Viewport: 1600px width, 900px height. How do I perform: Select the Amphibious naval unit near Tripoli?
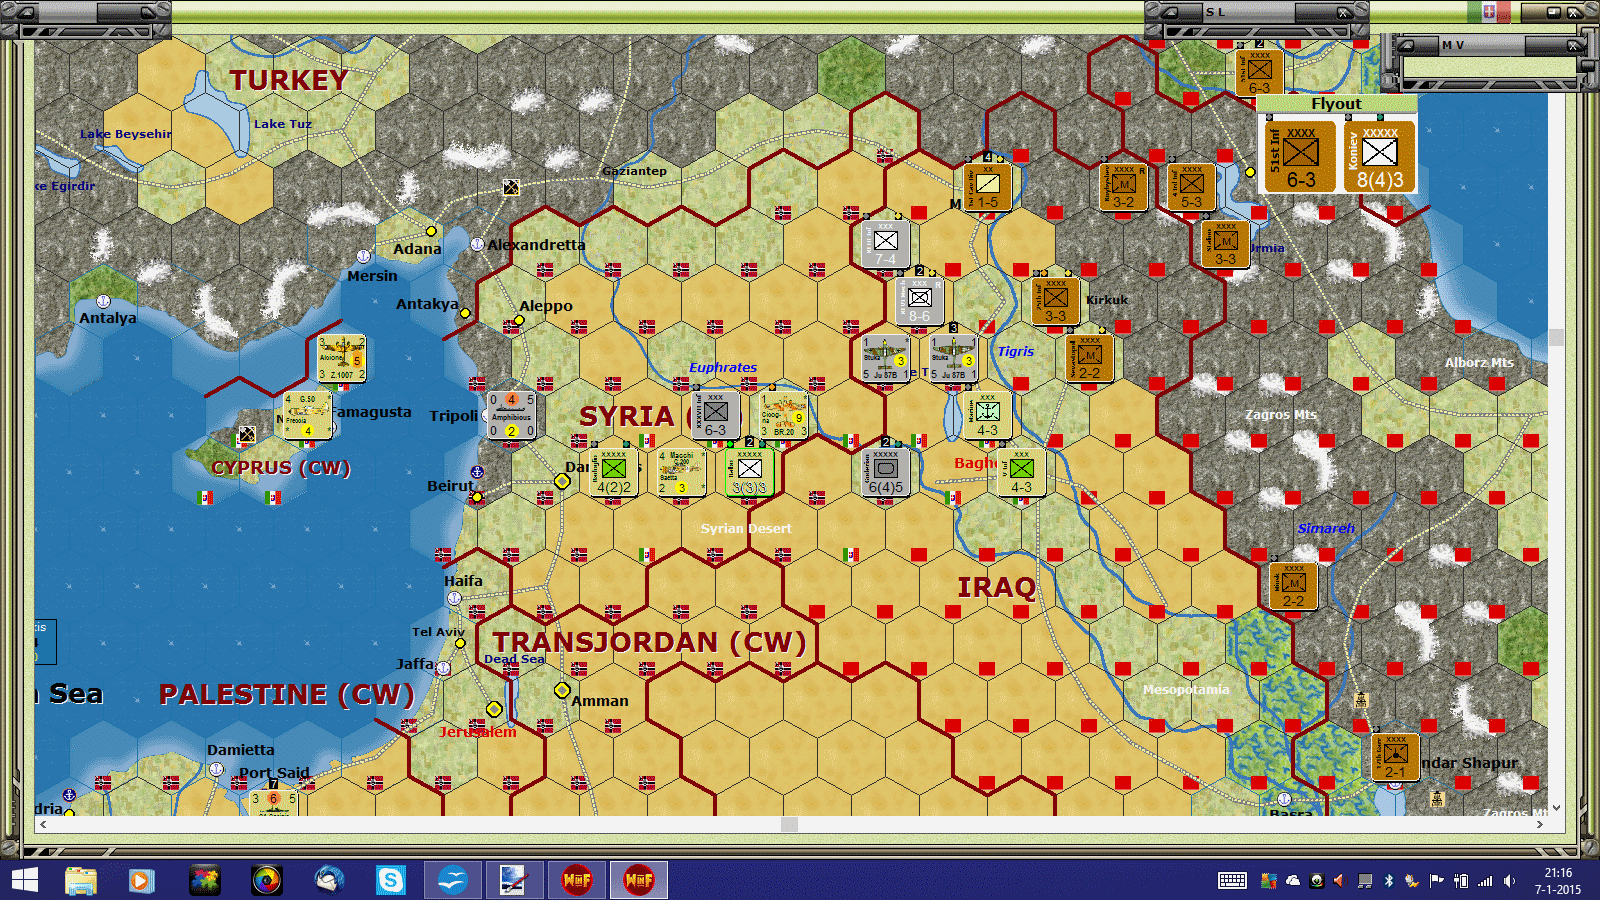click(511, 415)
